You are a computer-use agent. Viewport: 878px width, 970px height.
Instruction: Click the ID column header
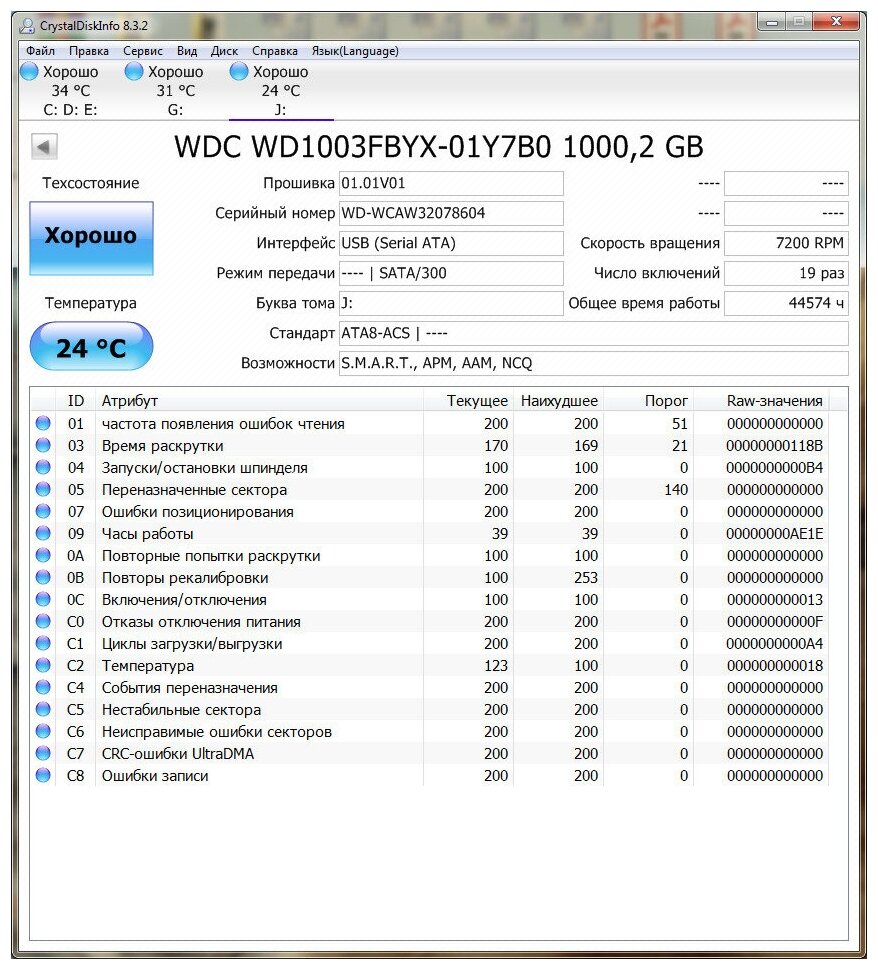75,401
